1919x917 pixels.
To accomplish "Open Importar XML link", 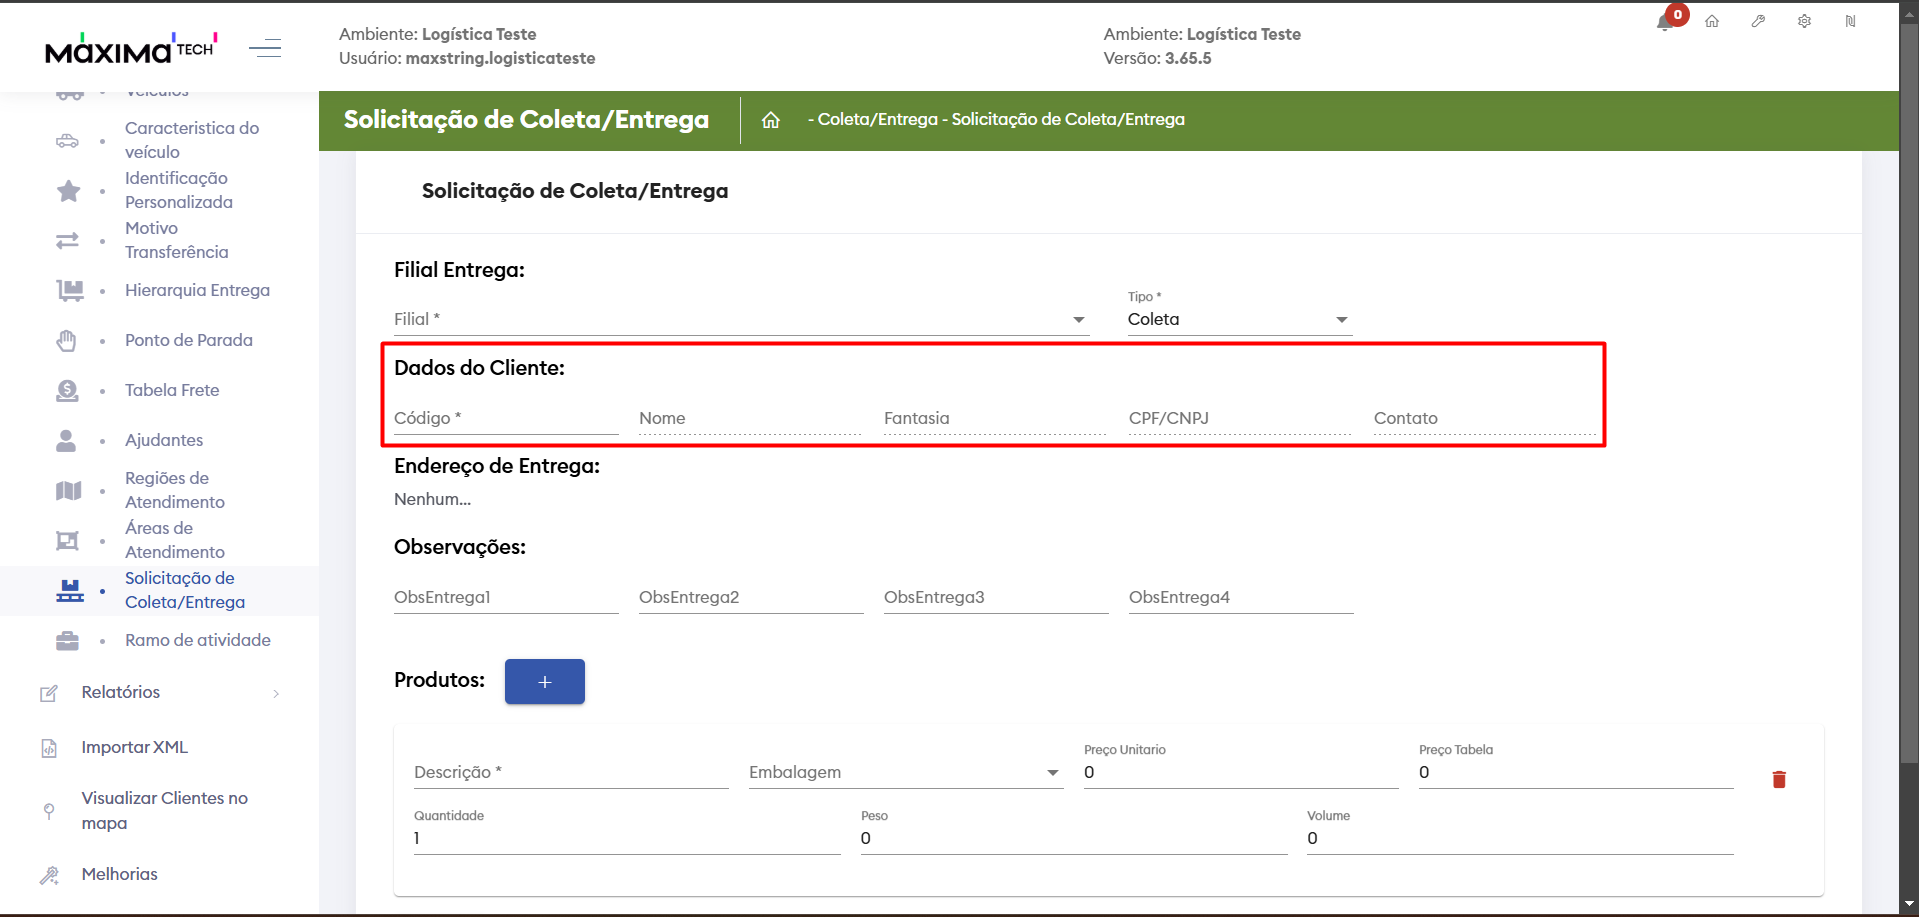I will 134,748.
